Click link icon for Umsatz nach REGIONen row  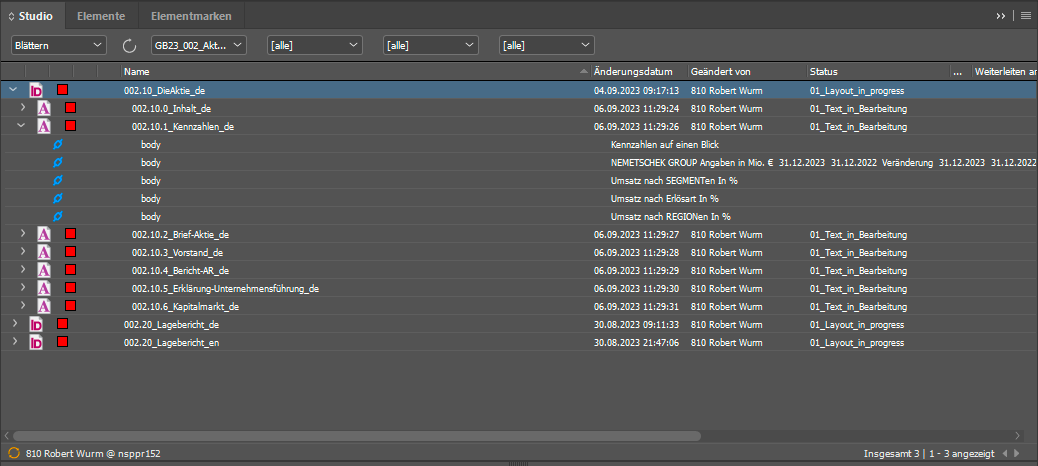coord(58,217)
